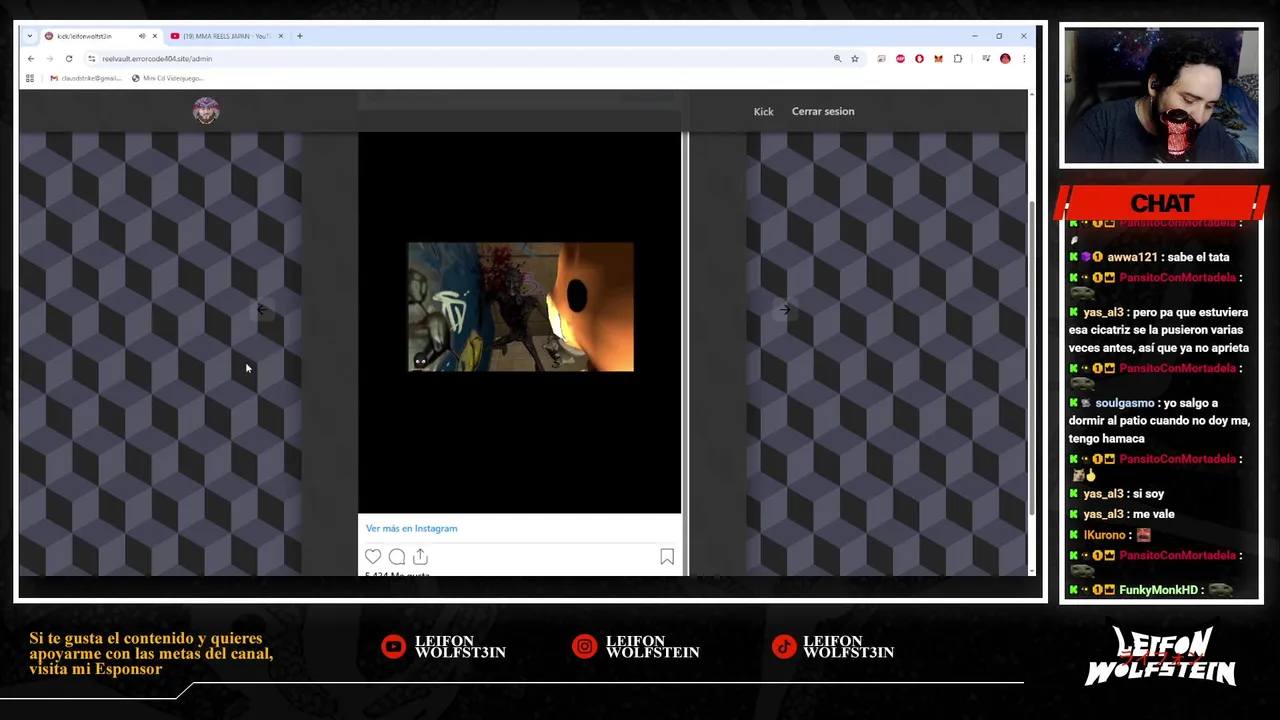Mute the kick tab audio speaker icon
This screenshot has width=1280, height=720.
tap(141, 36)
